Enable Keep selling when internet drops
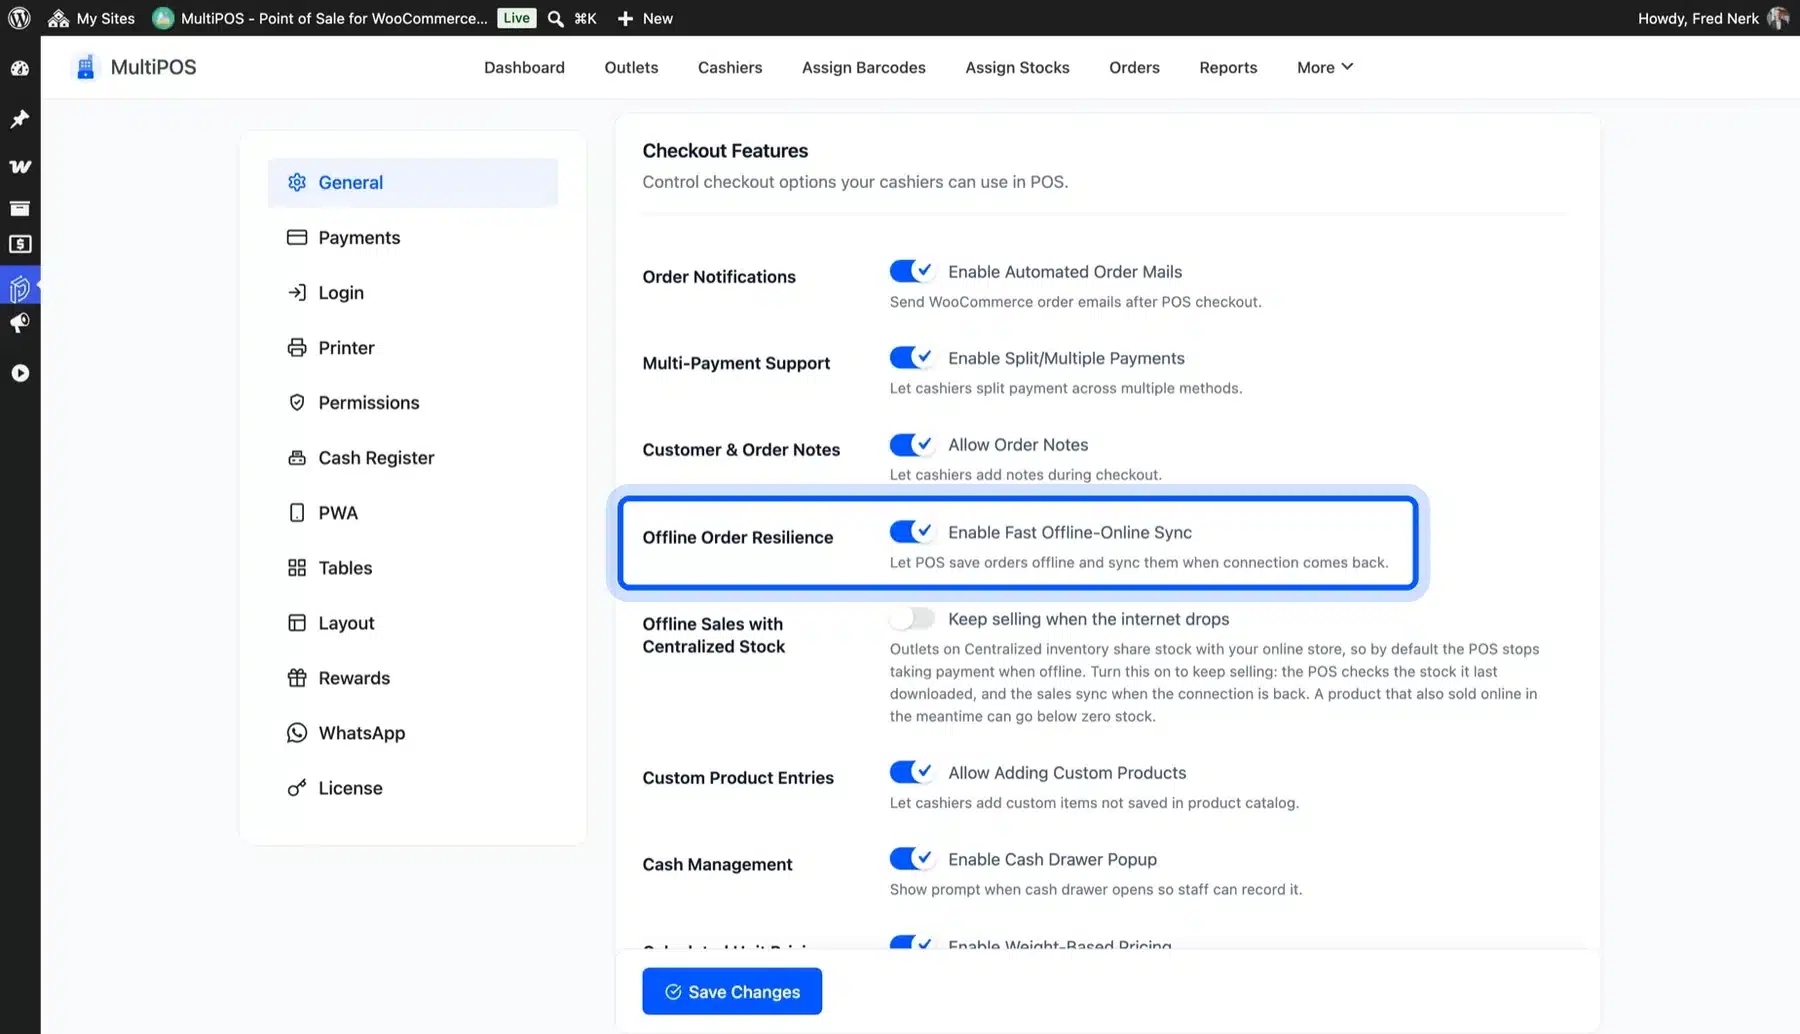 [x=911, y=618]
